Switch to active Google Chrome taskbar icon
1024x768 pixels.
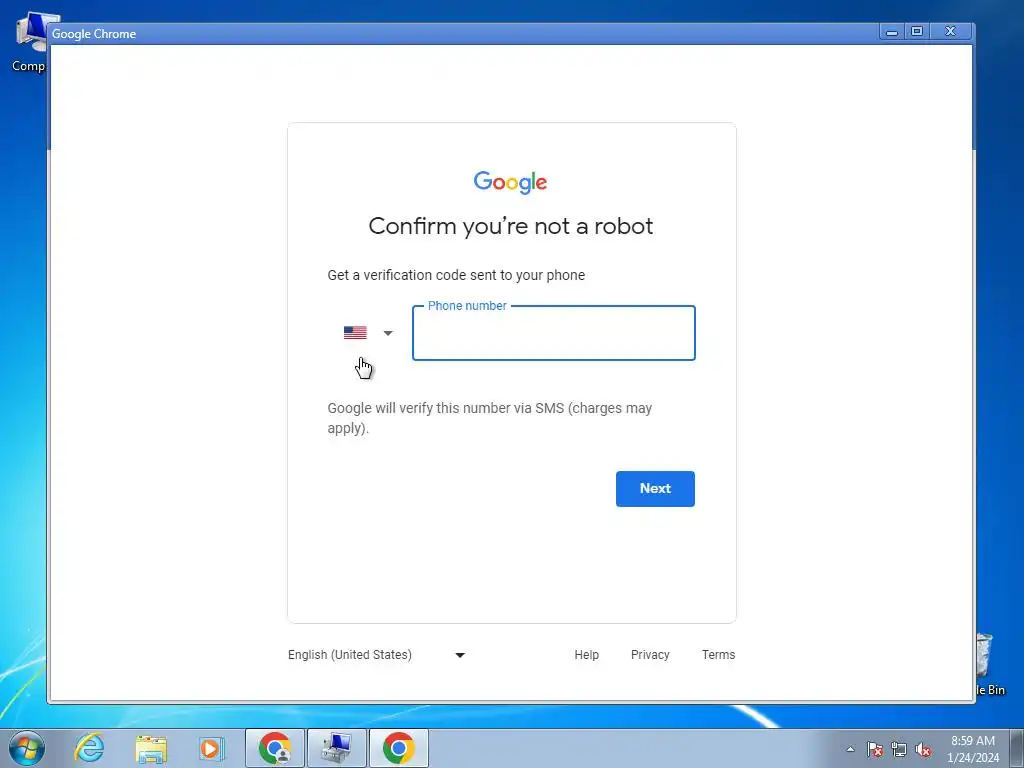click(x=399, y=748)
